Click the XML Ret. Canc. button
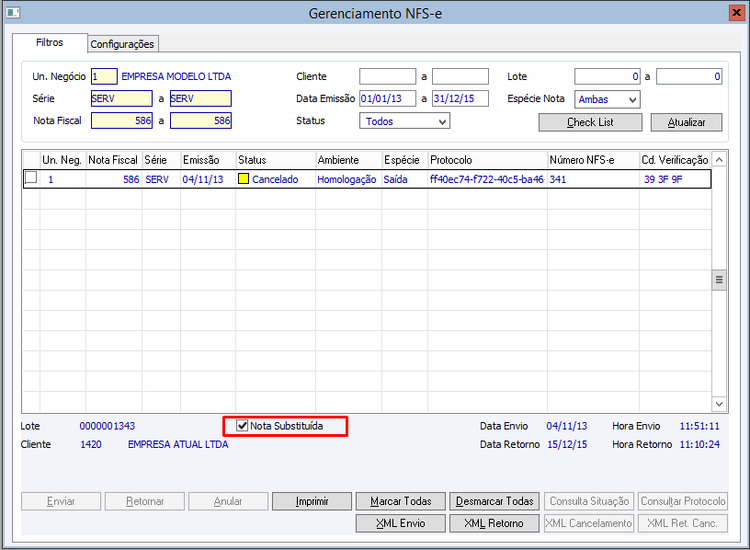This screenshot has height=550, width=750. (x=683, y=523)
